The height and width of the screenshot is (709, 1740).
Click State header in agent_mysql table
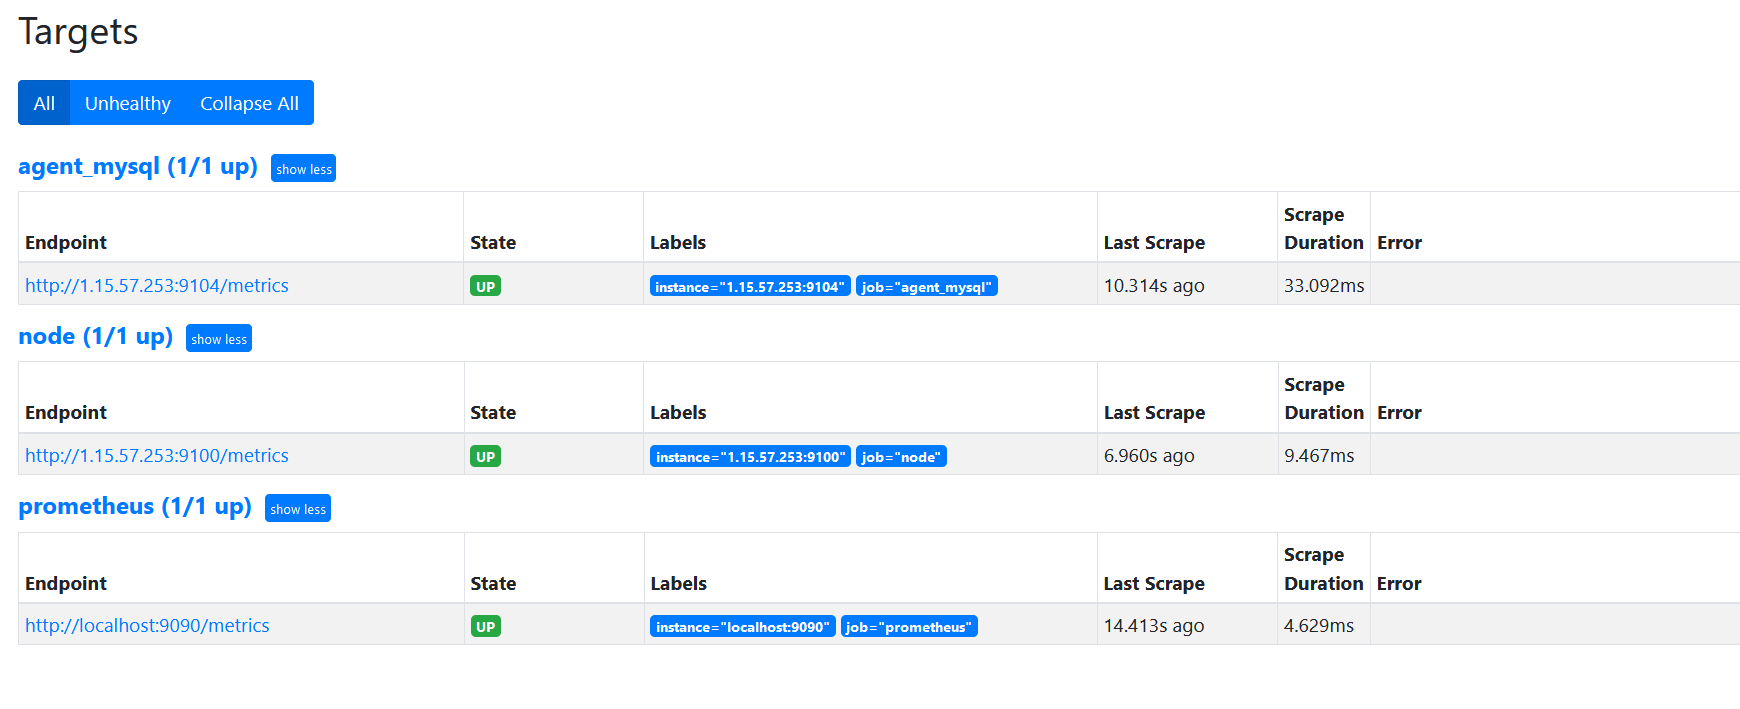pyautogui.click(x=493, y=242)
